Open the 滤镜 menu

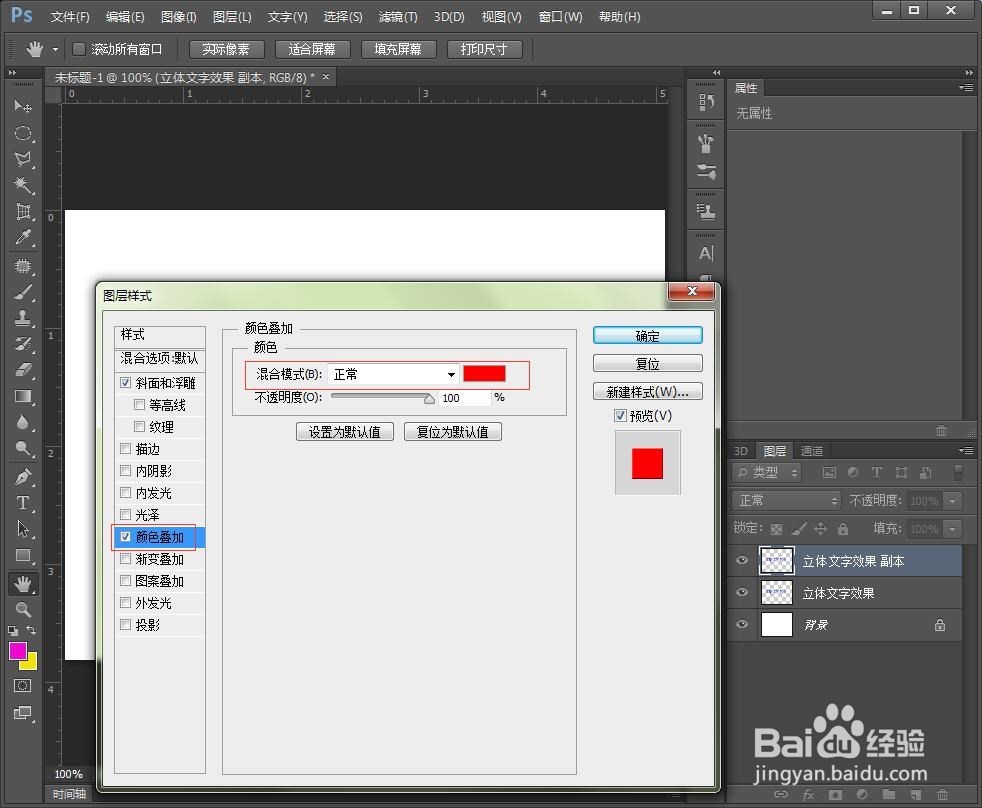(x=396, y=16)
